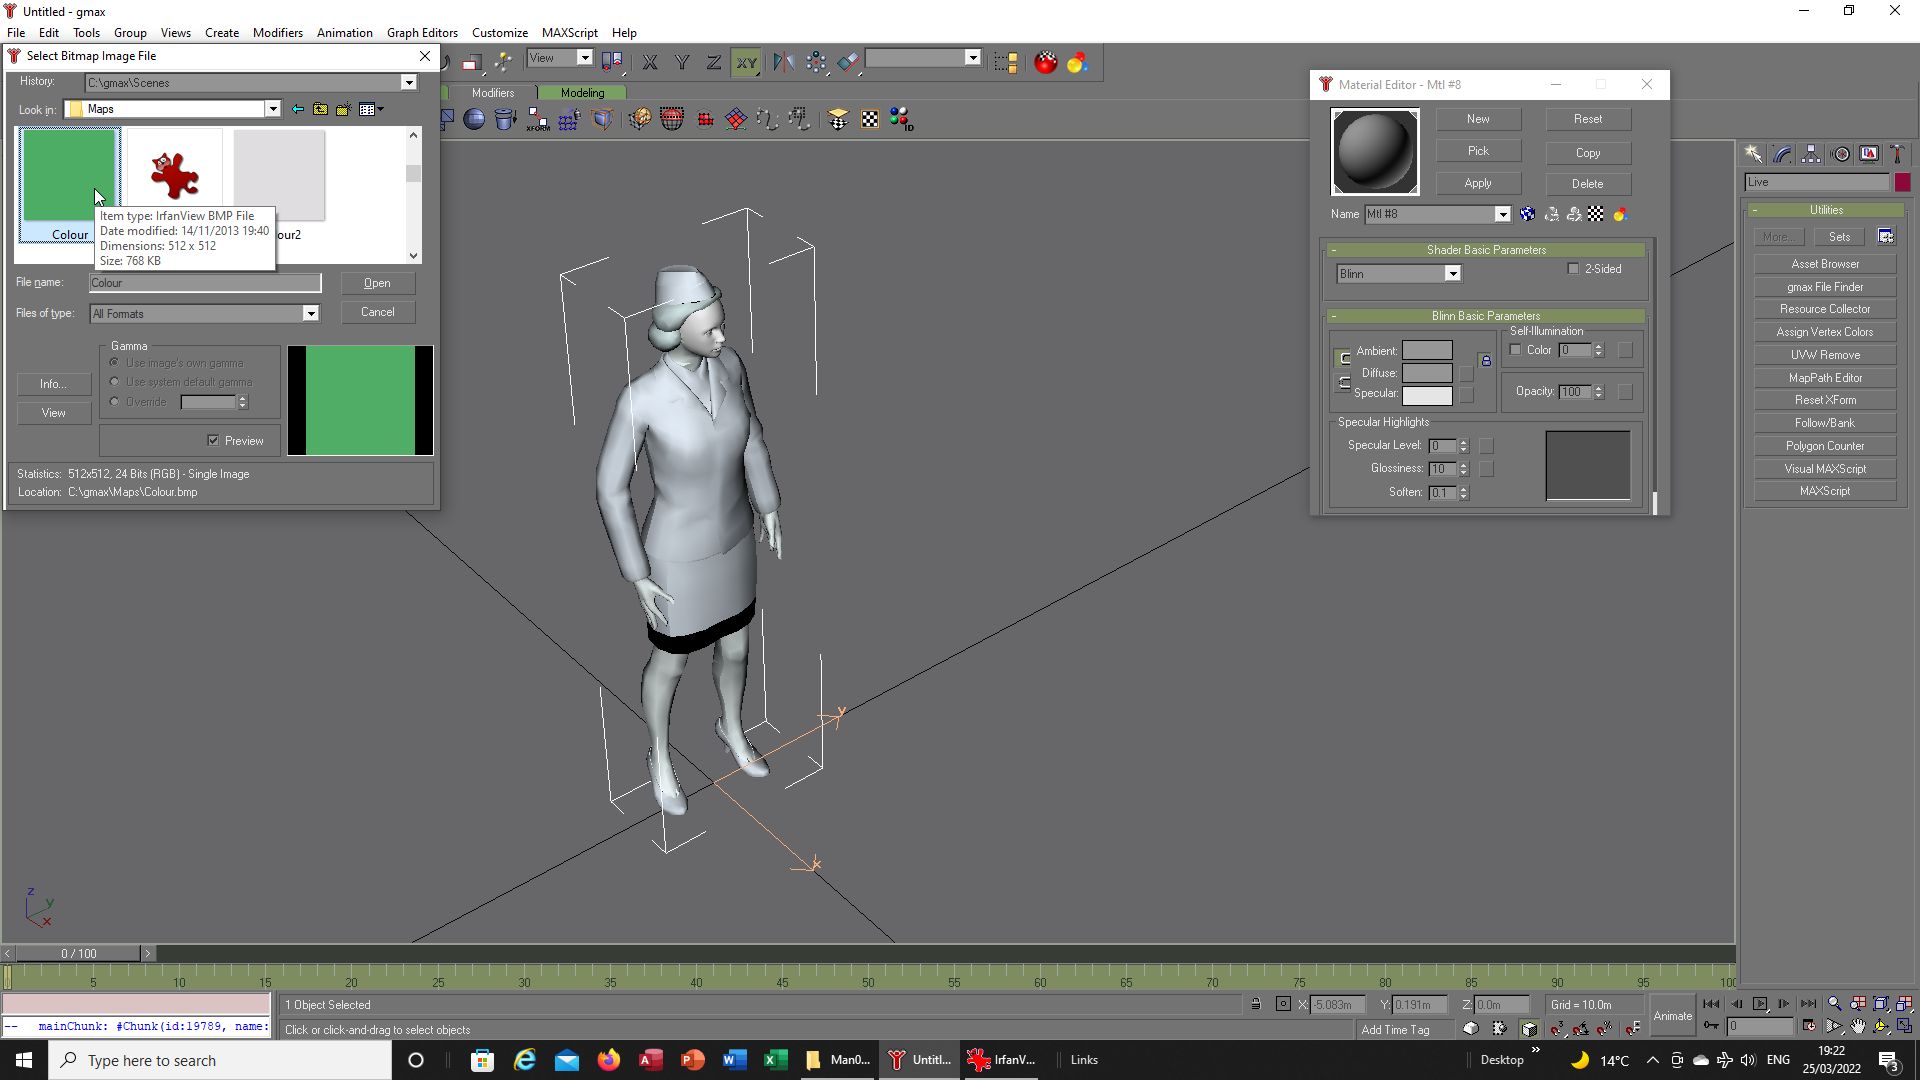Jump to end of animation

coord(1808,1004)
